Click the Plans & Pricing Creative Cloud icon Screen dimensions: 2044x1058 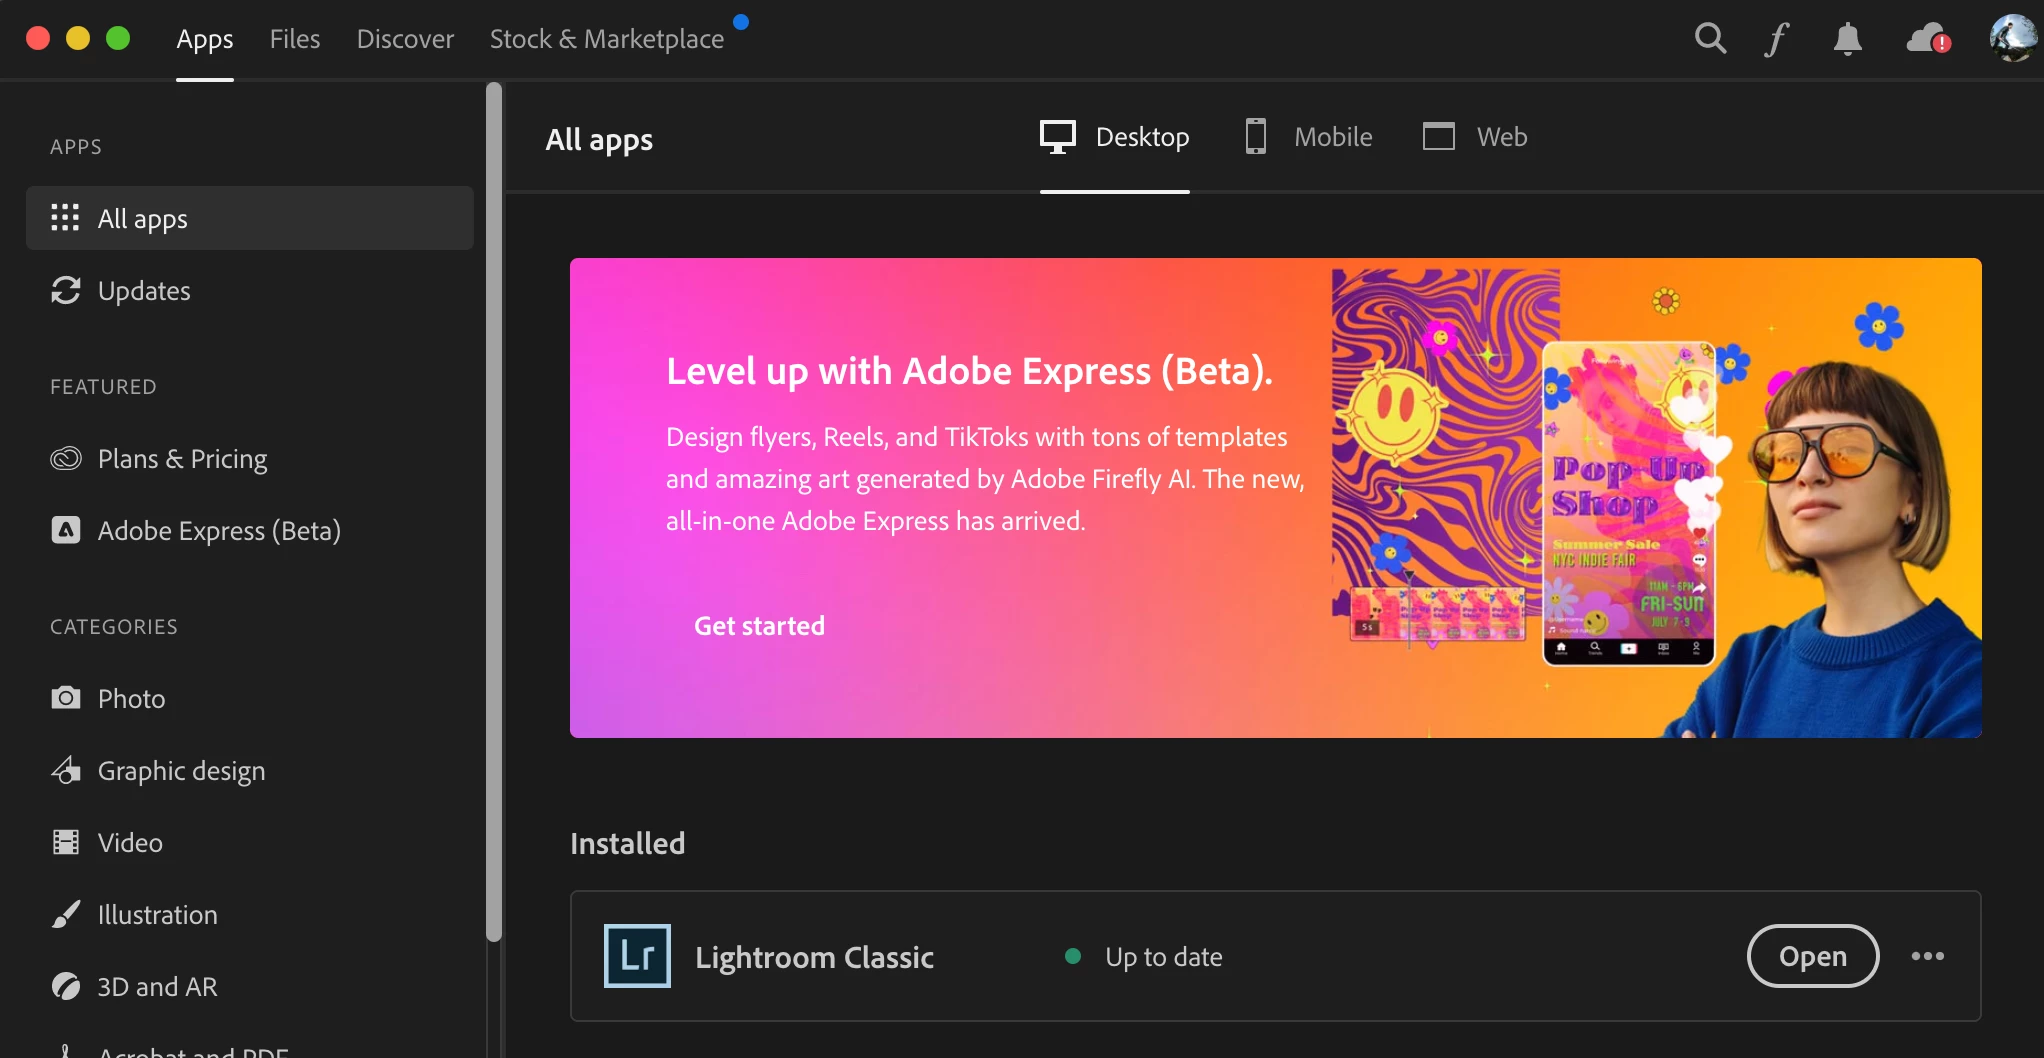[65, 458]
